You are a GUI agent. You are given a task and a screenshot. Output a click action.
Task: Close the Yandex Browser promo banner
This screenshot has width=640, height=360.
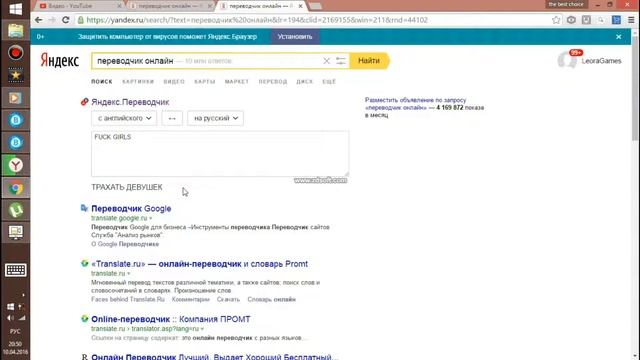point(618,37)
